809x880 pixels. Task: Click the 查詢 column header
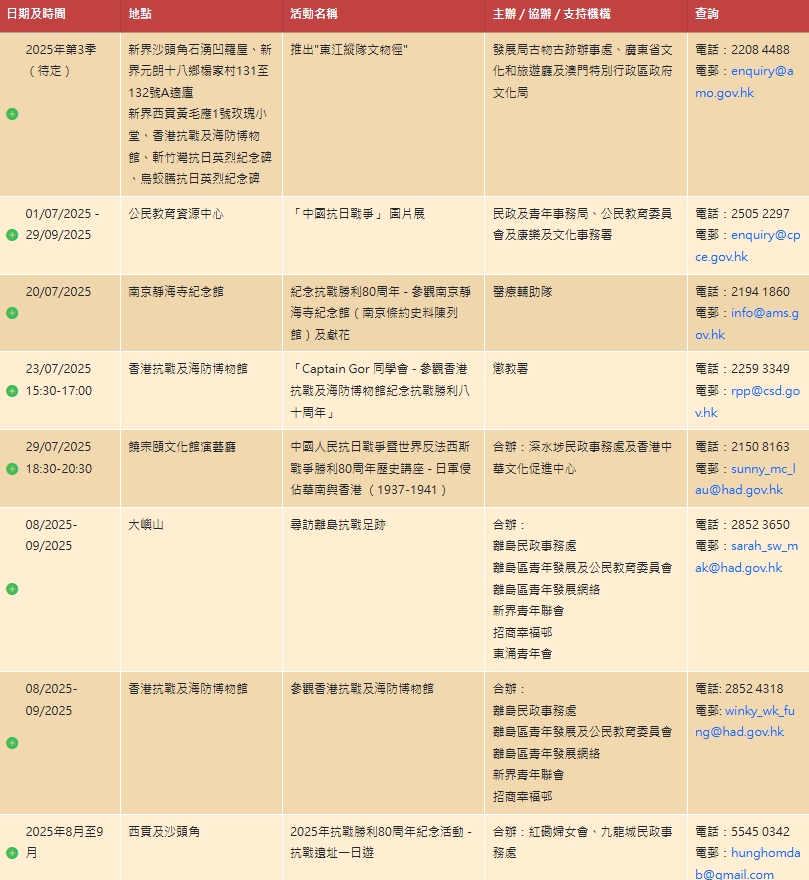(707, 15)
